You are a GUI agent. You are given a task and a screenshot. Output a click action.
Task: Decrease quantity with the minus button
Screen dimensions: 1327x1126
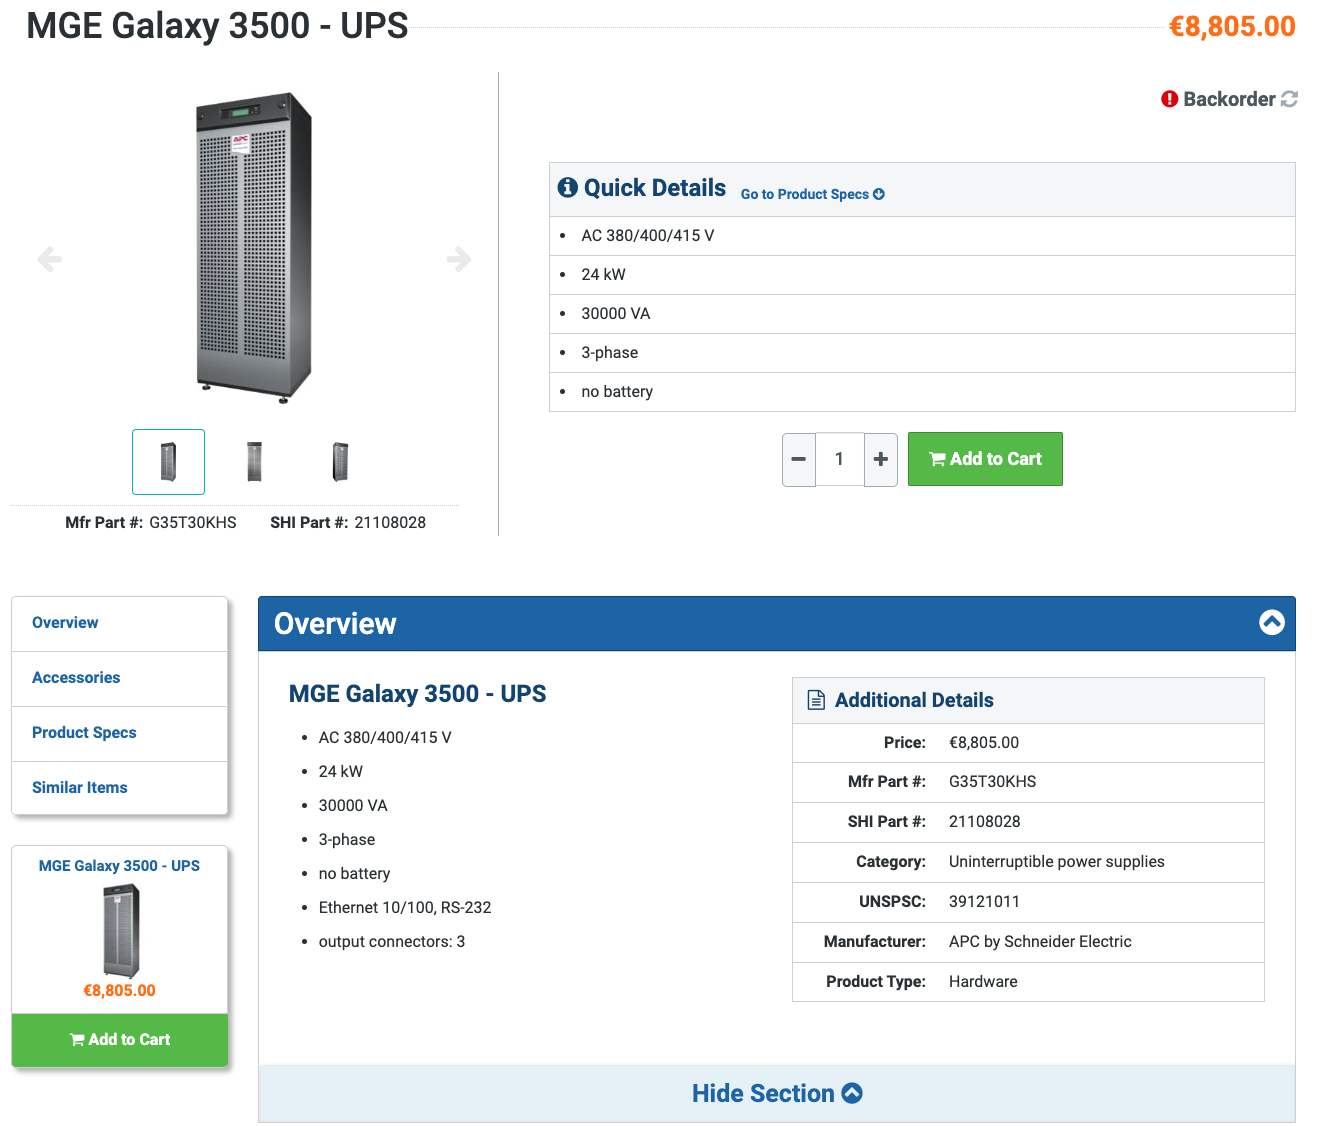799,459
